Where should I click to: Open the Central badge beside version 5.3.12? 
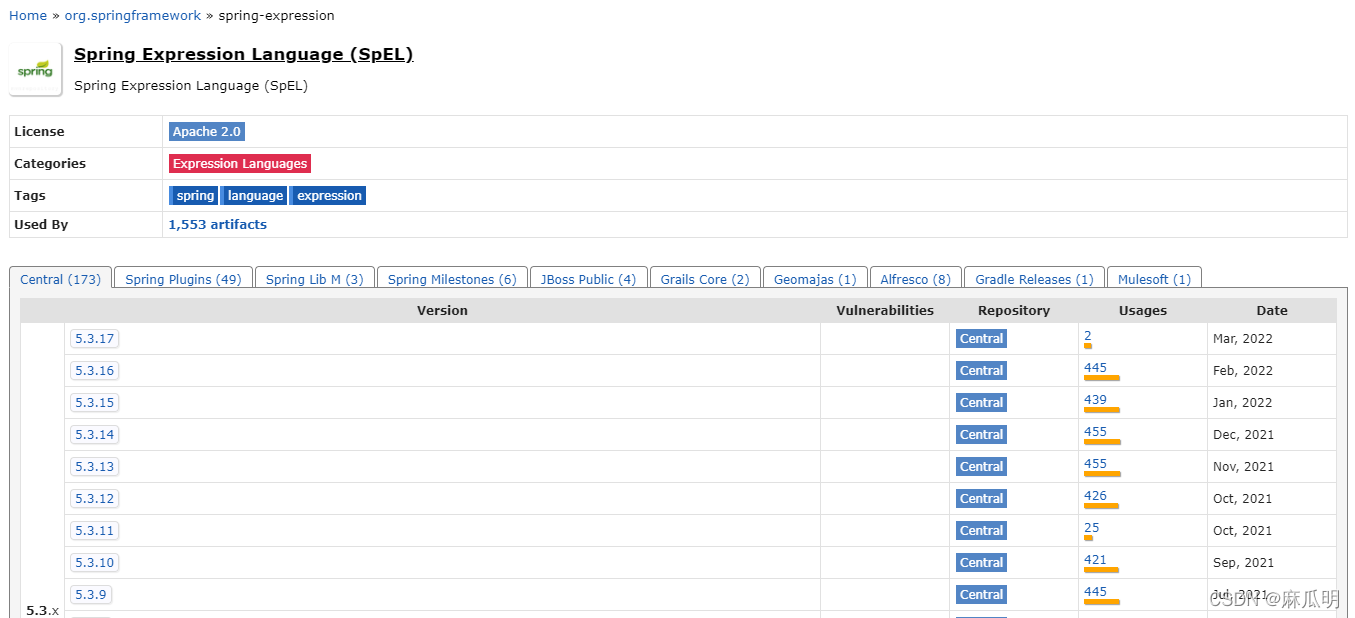tap(980, 498)
